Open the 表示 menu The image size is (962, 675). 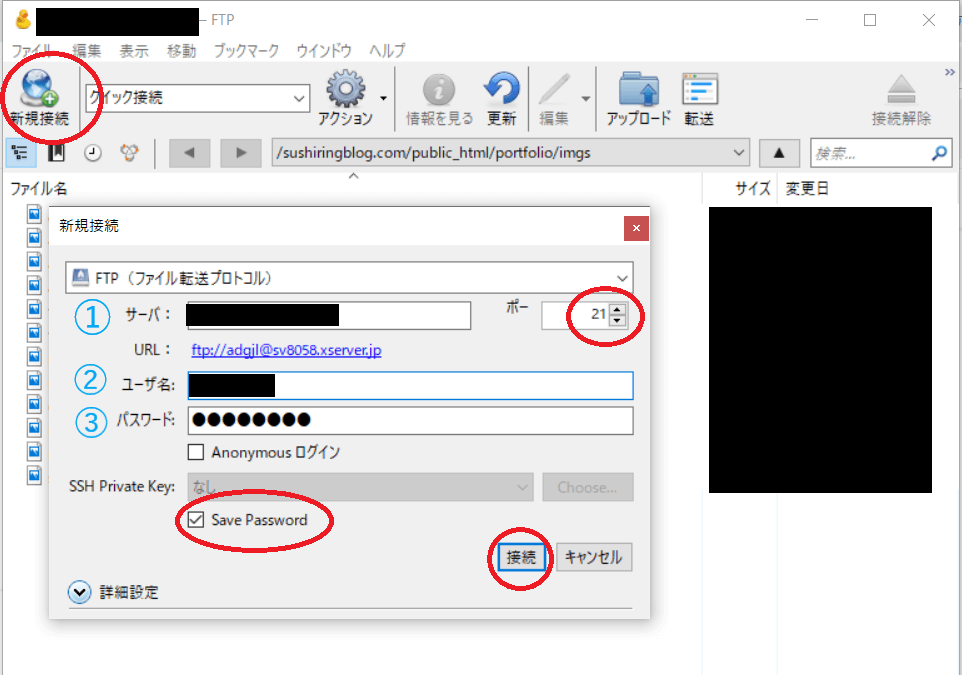point(134,50)
